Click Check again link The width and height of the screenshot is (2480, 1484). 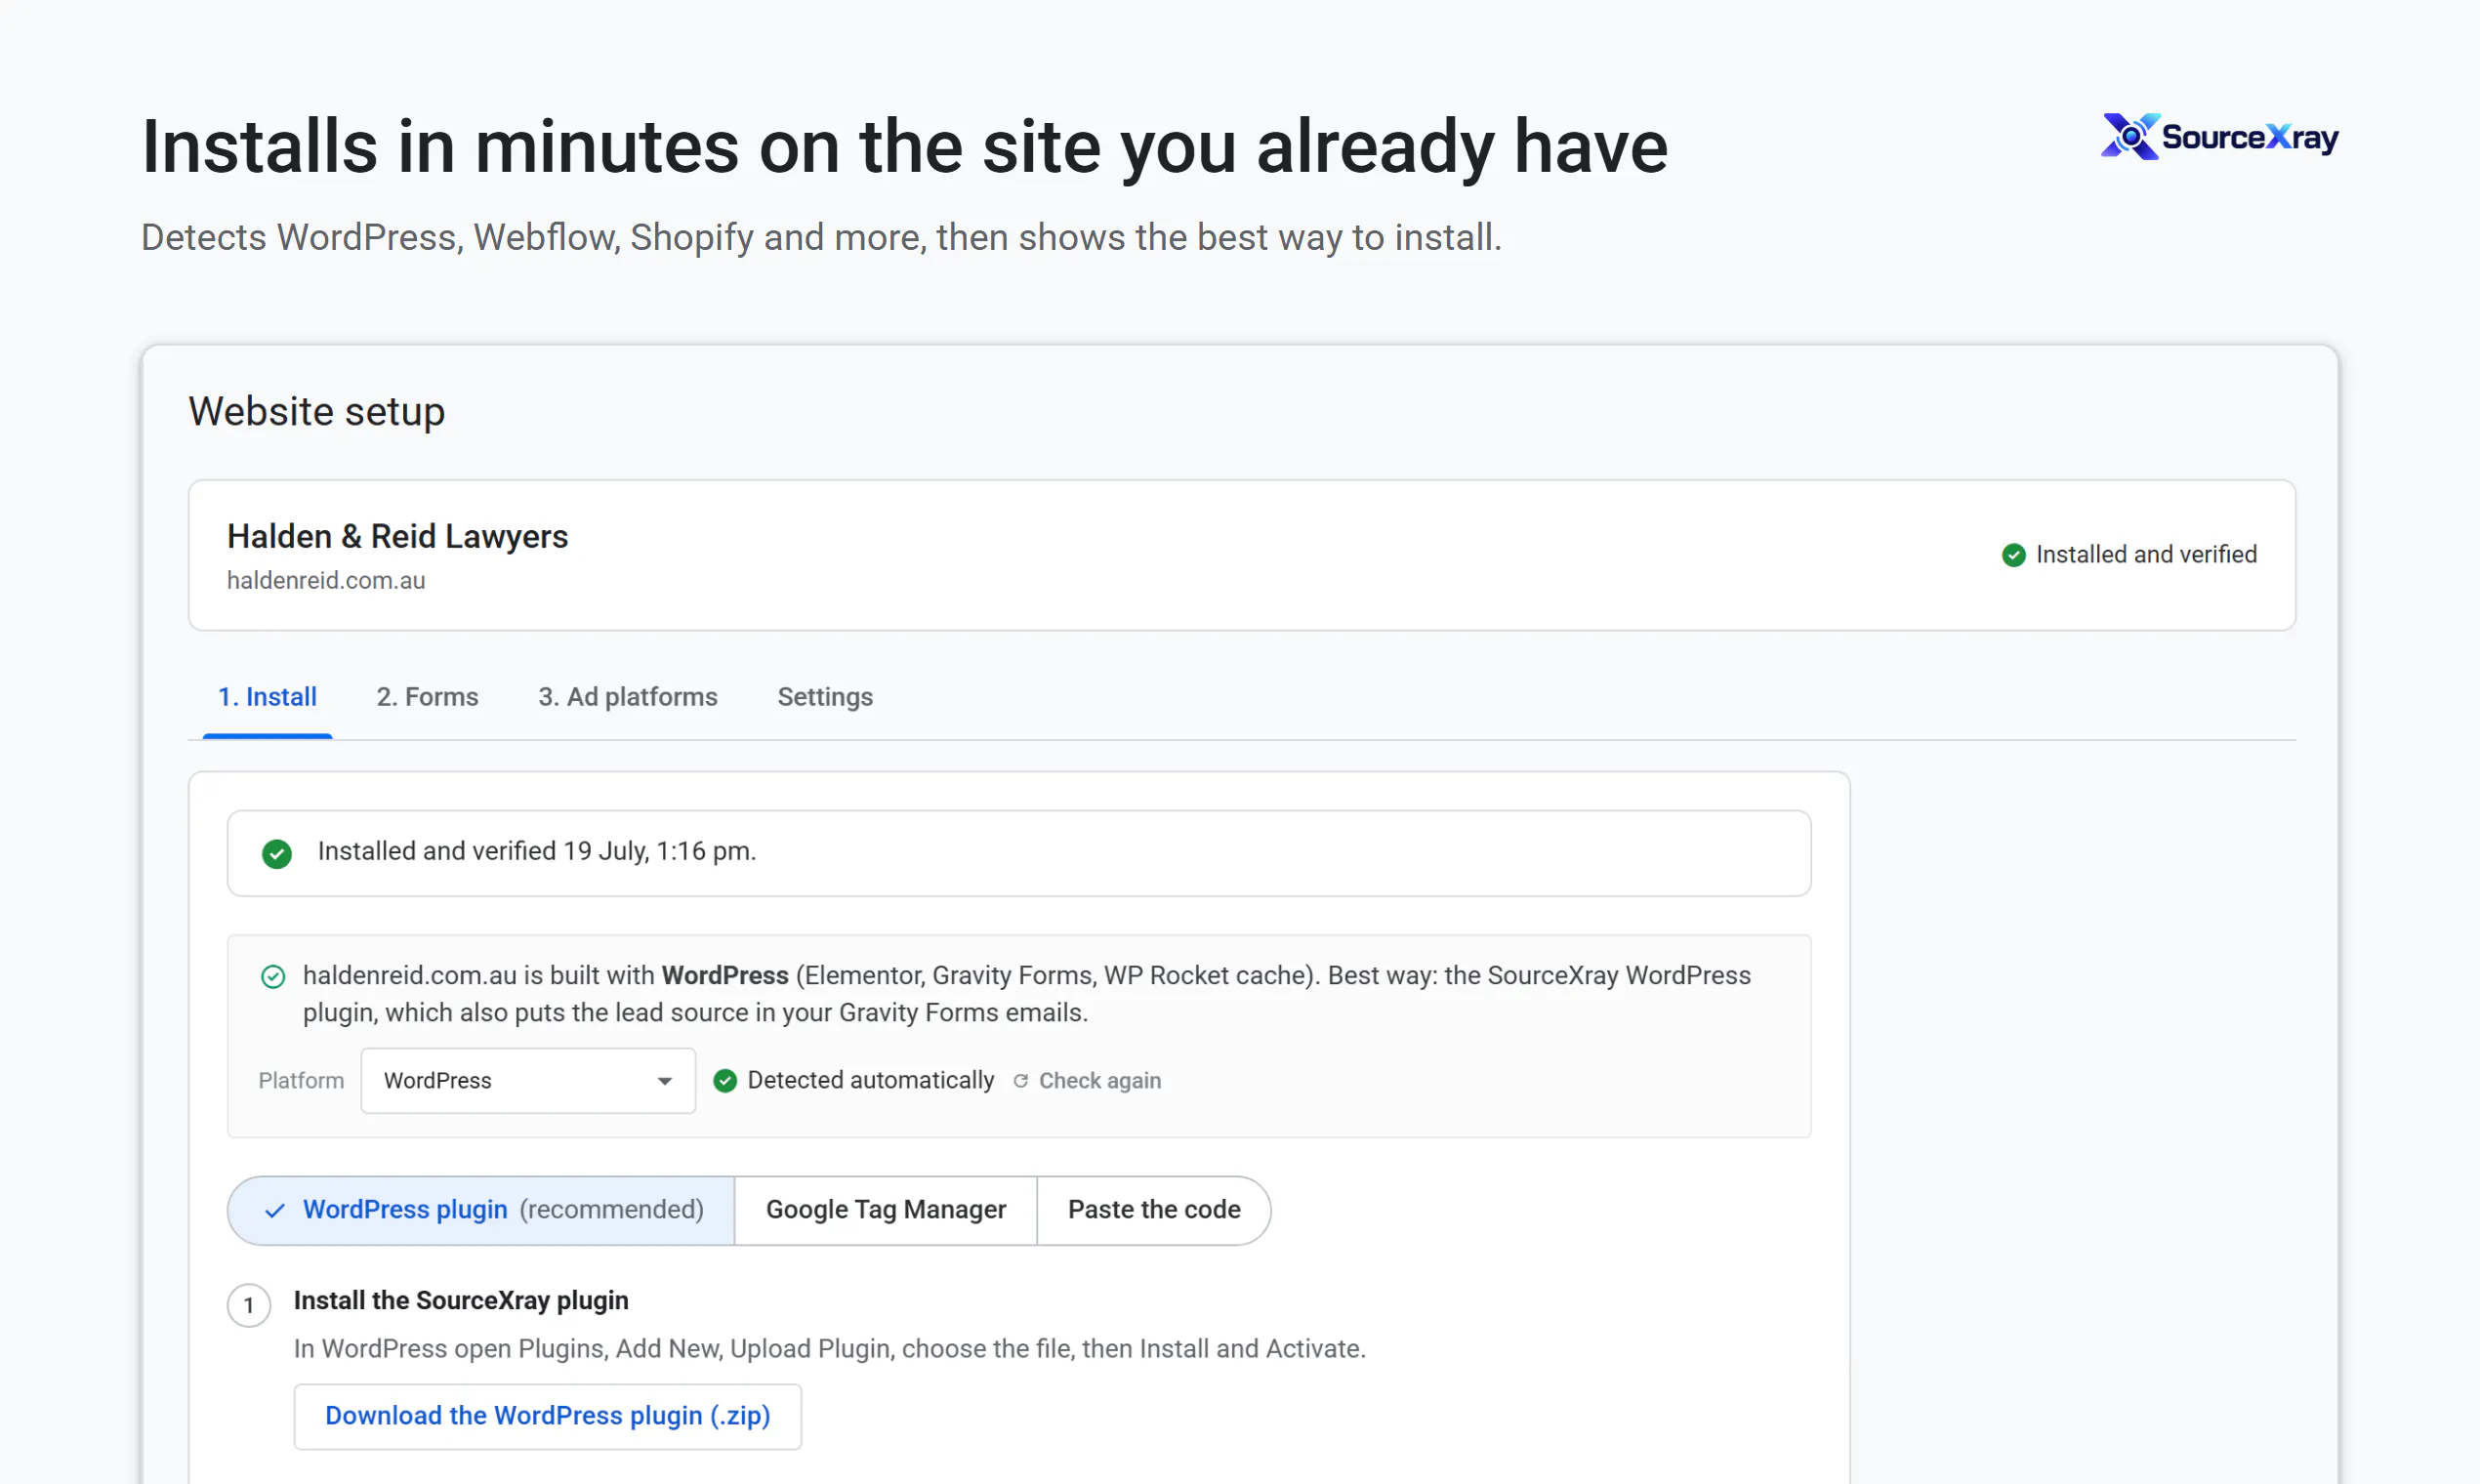pos(1100,1080)
